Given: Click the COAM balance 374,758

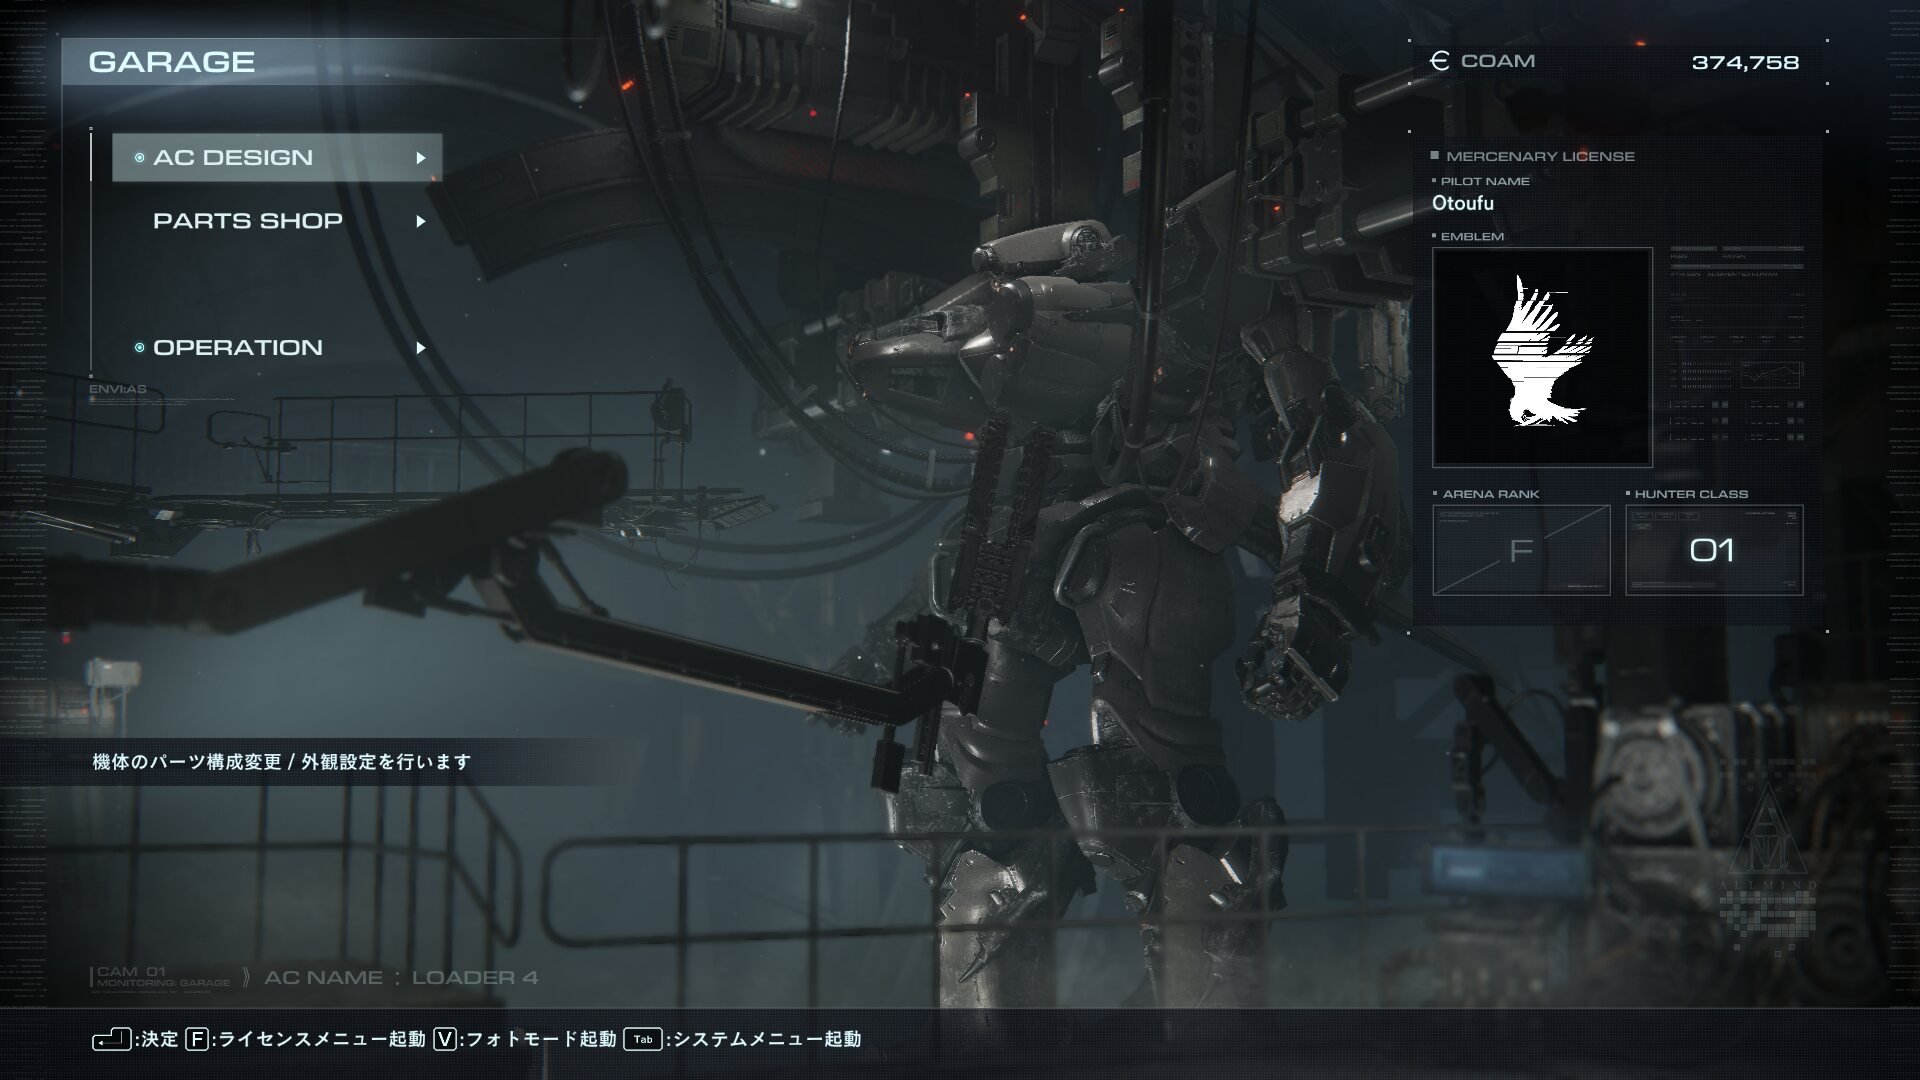Looking at the screenshot, I should coord(1745,62).
